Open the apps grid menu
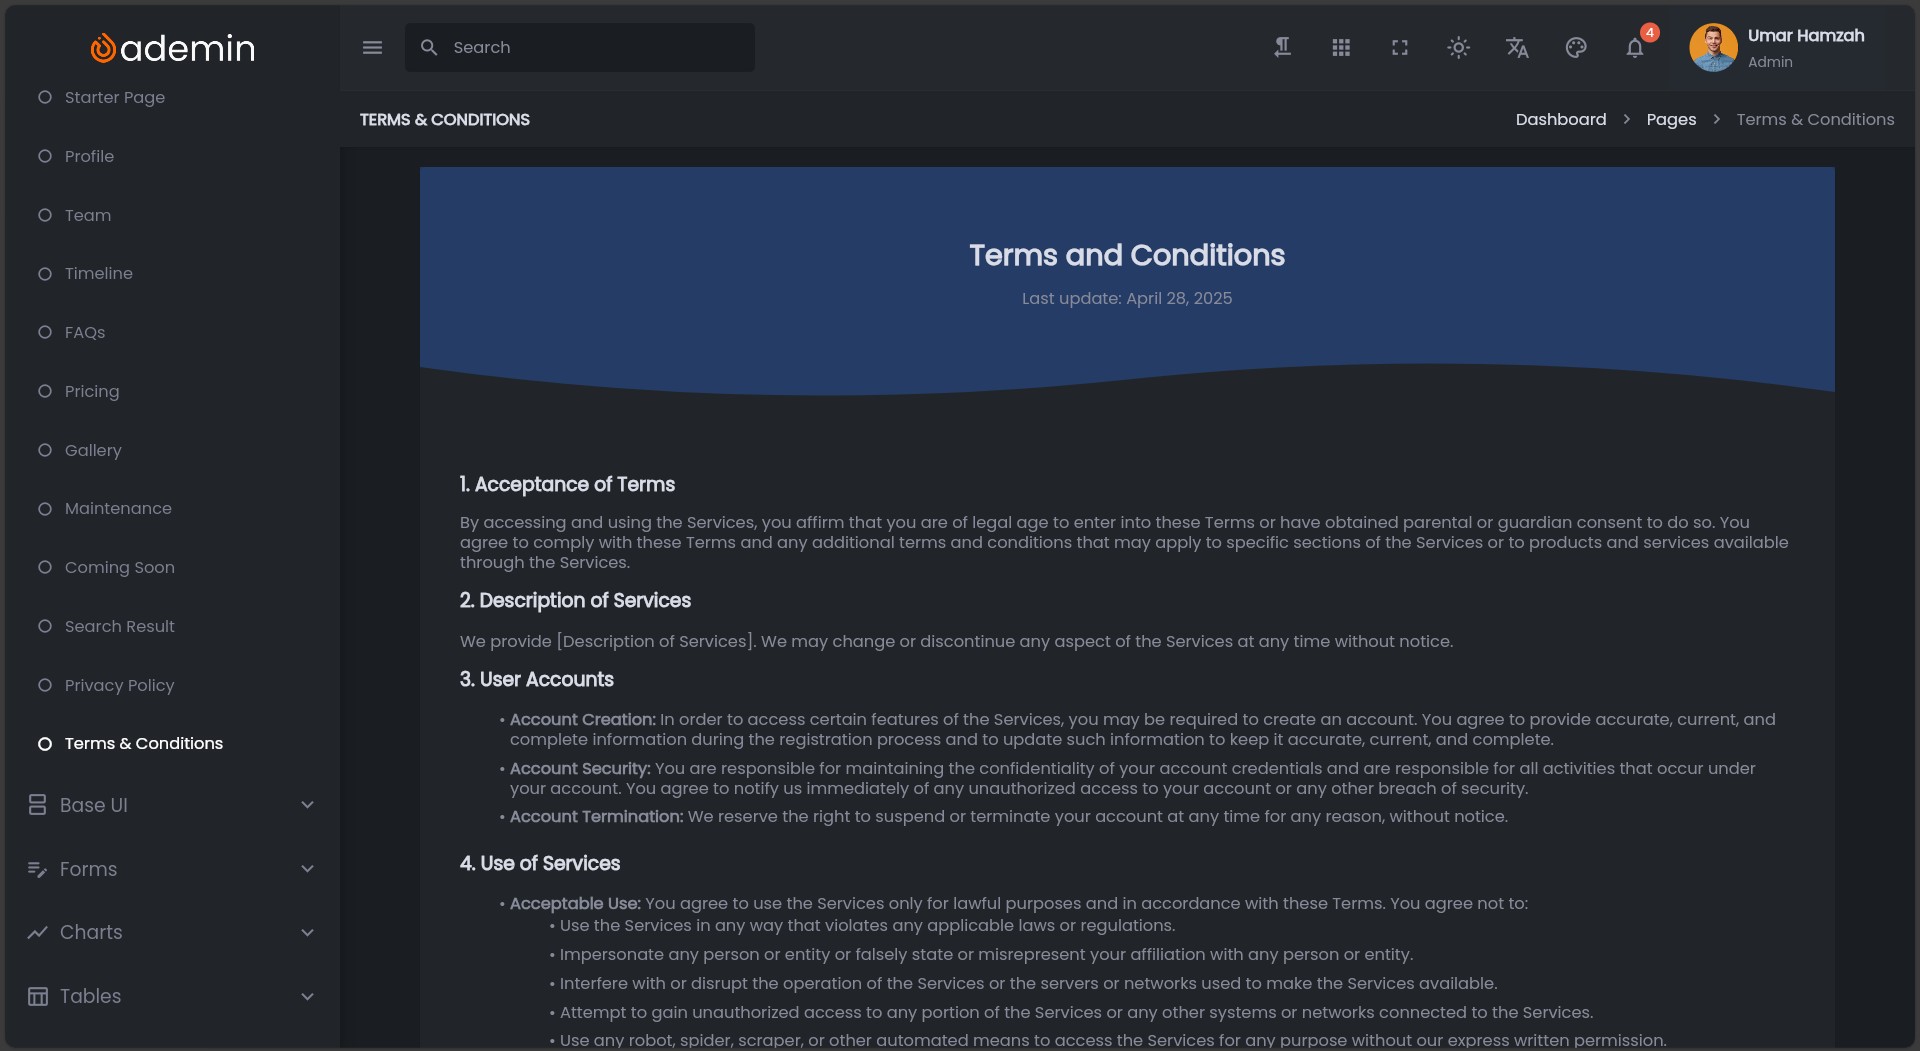 (1341, 47)
